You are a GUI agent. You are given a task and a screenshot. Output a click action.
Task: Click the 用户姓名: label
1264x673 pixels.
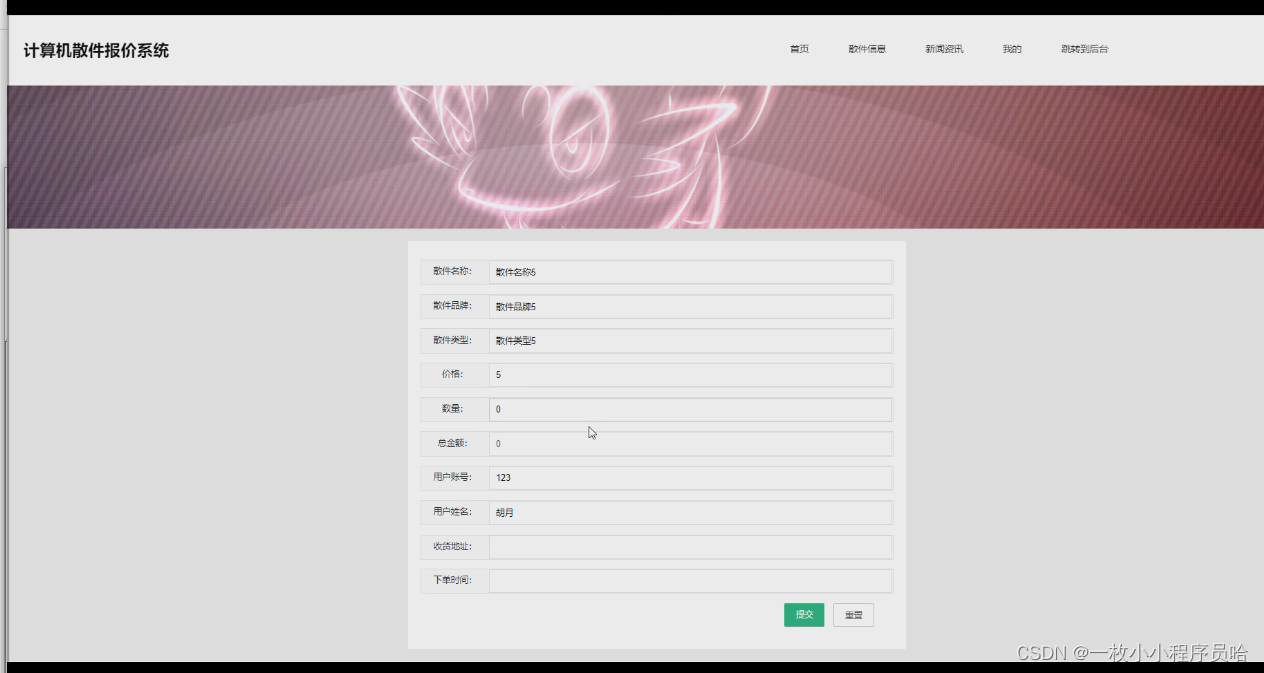[452, 511]
